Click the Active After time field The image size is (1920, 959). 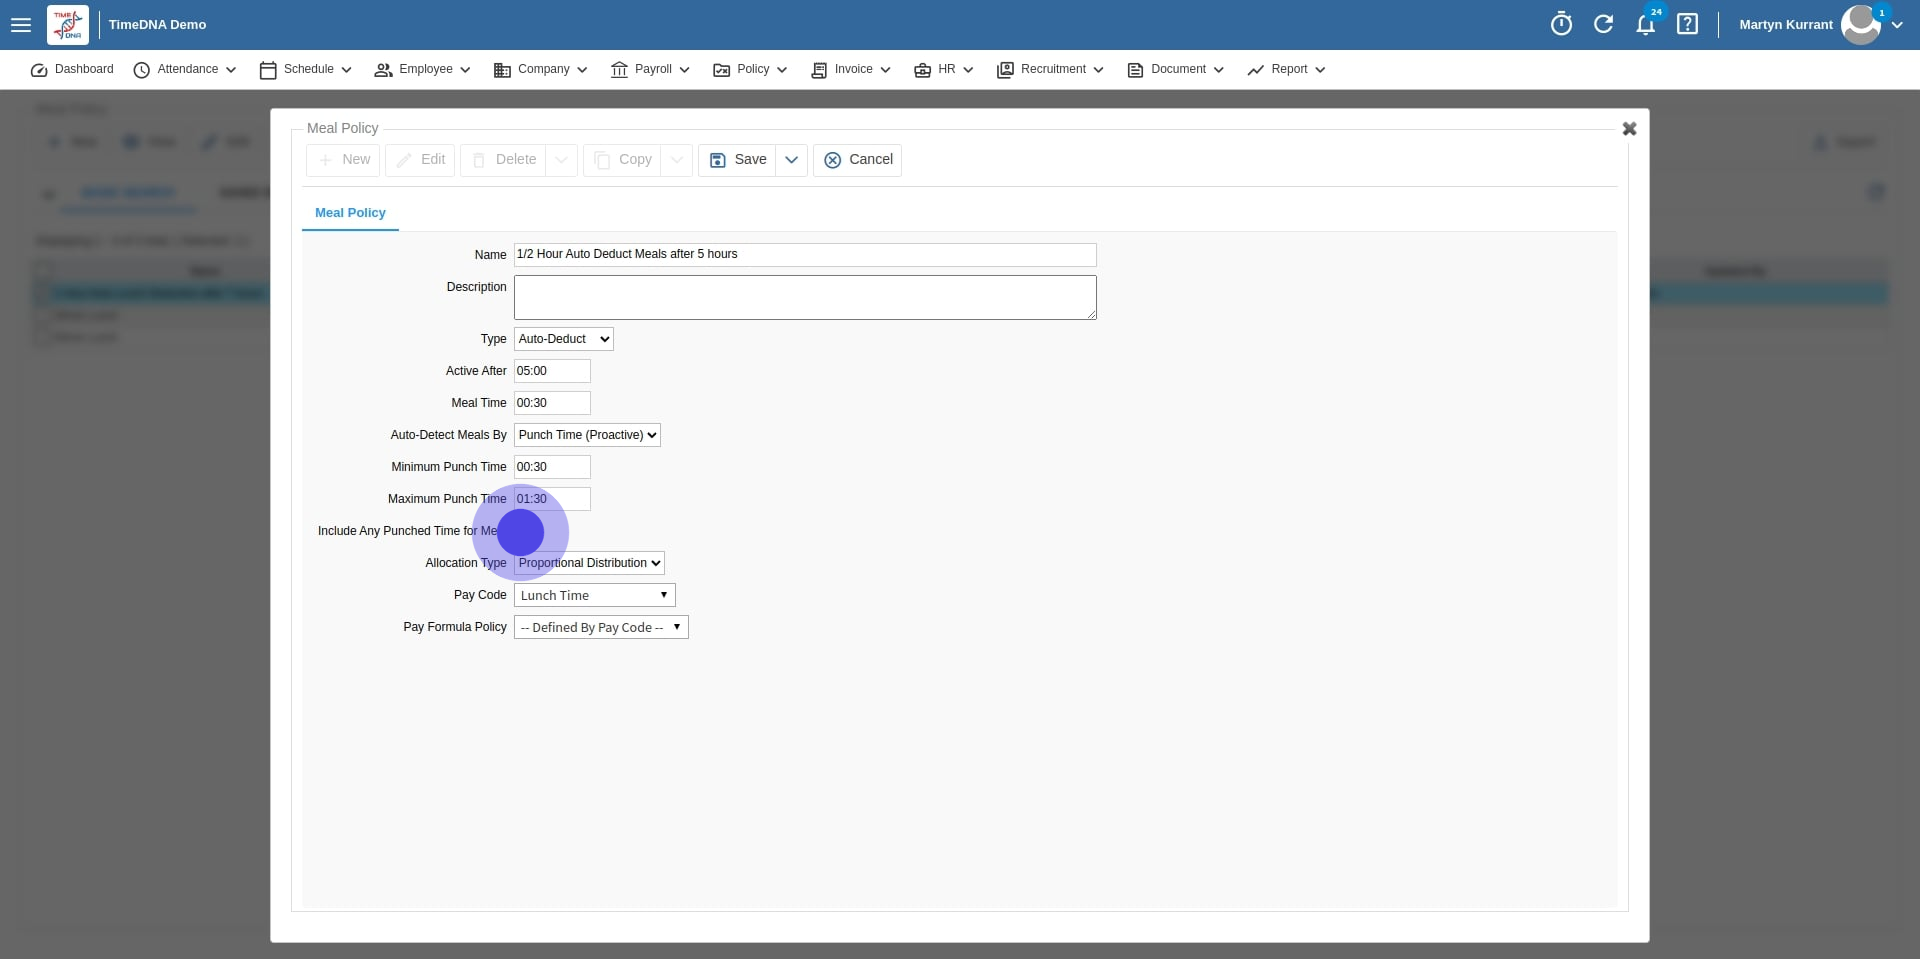tap(552, 371)
